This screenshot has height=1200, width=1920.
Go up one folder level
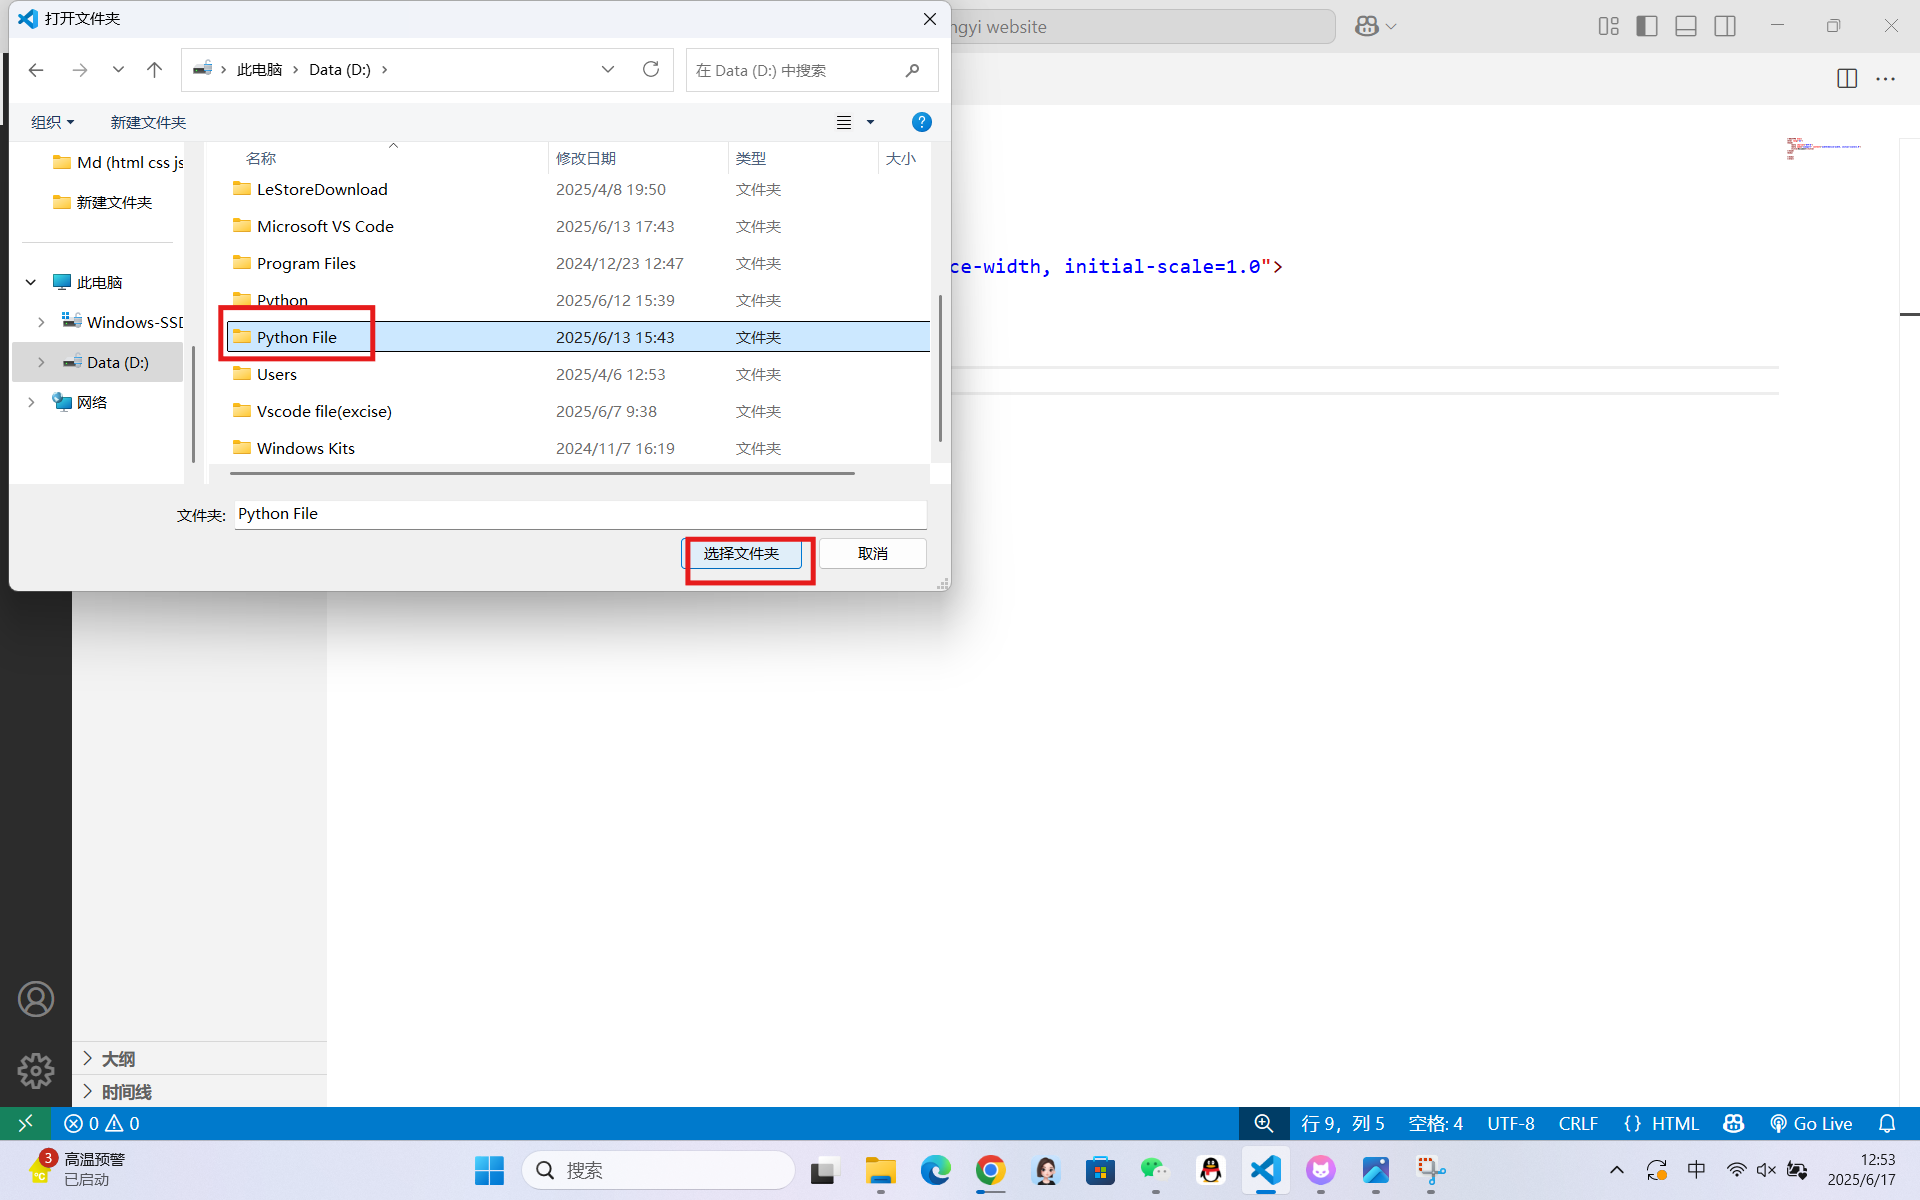(154, 70)
